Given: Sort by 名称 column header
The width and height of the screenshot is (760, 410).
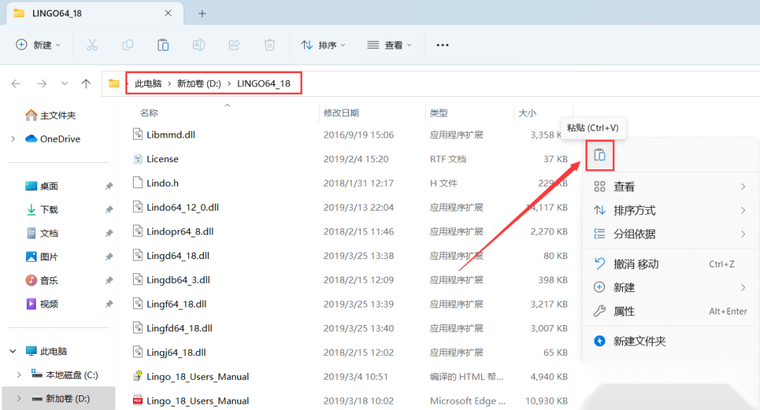Looking at the screenshot, I should pos(149,113).
